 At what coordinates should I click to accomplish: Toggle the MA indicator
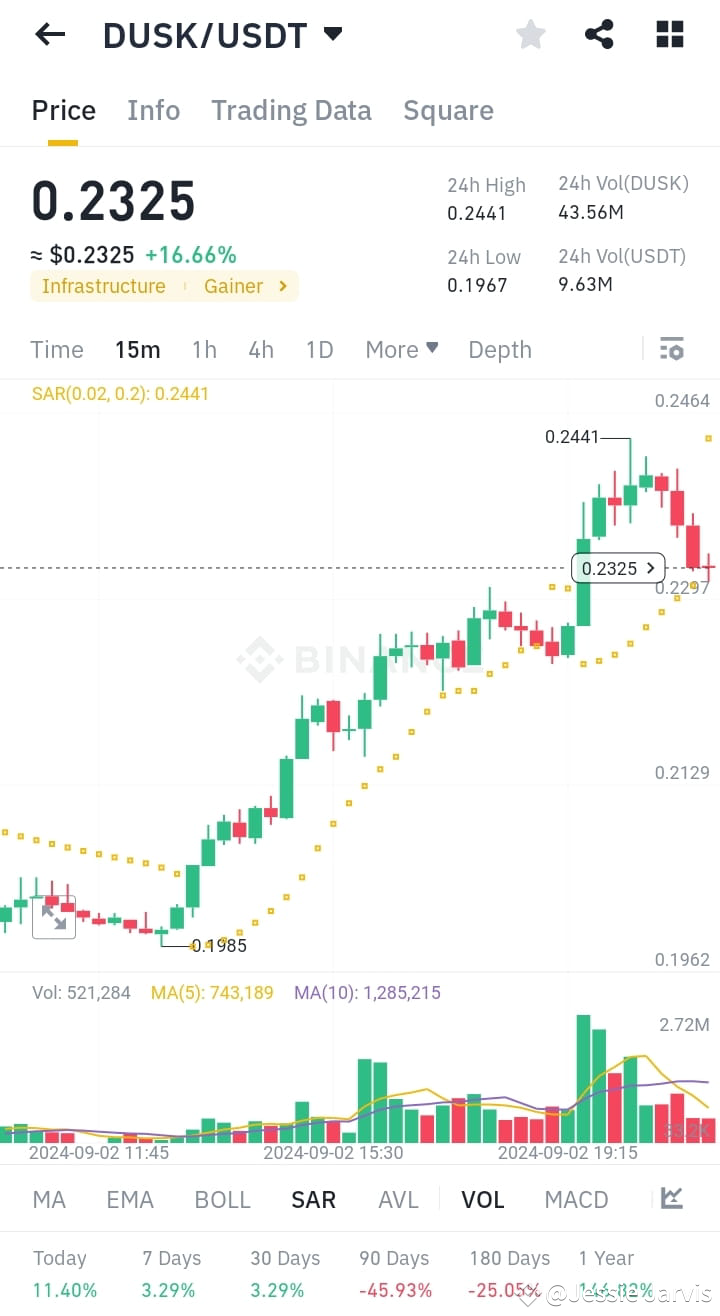(x=48, y=1198)
